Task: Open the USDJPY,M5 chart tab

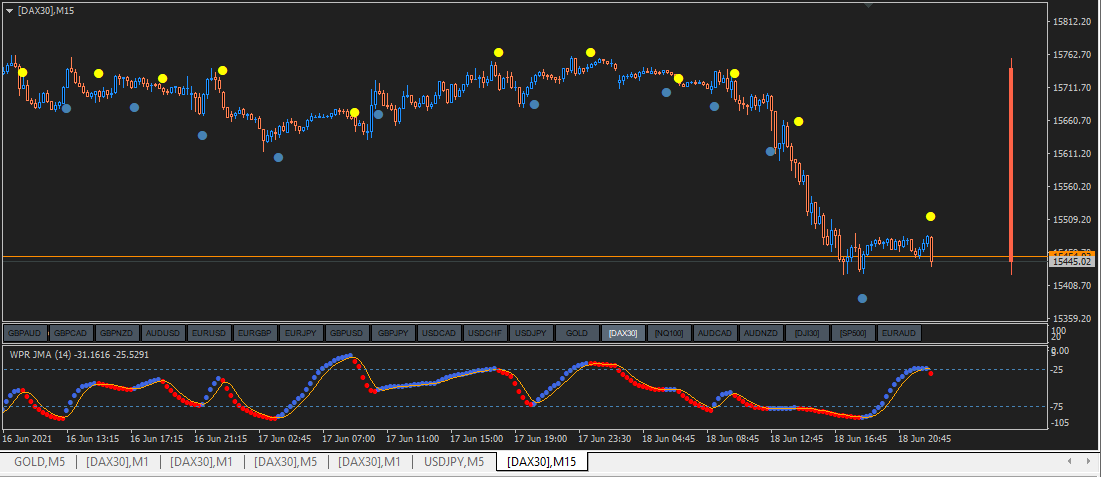Action: (x=454, y=462)
